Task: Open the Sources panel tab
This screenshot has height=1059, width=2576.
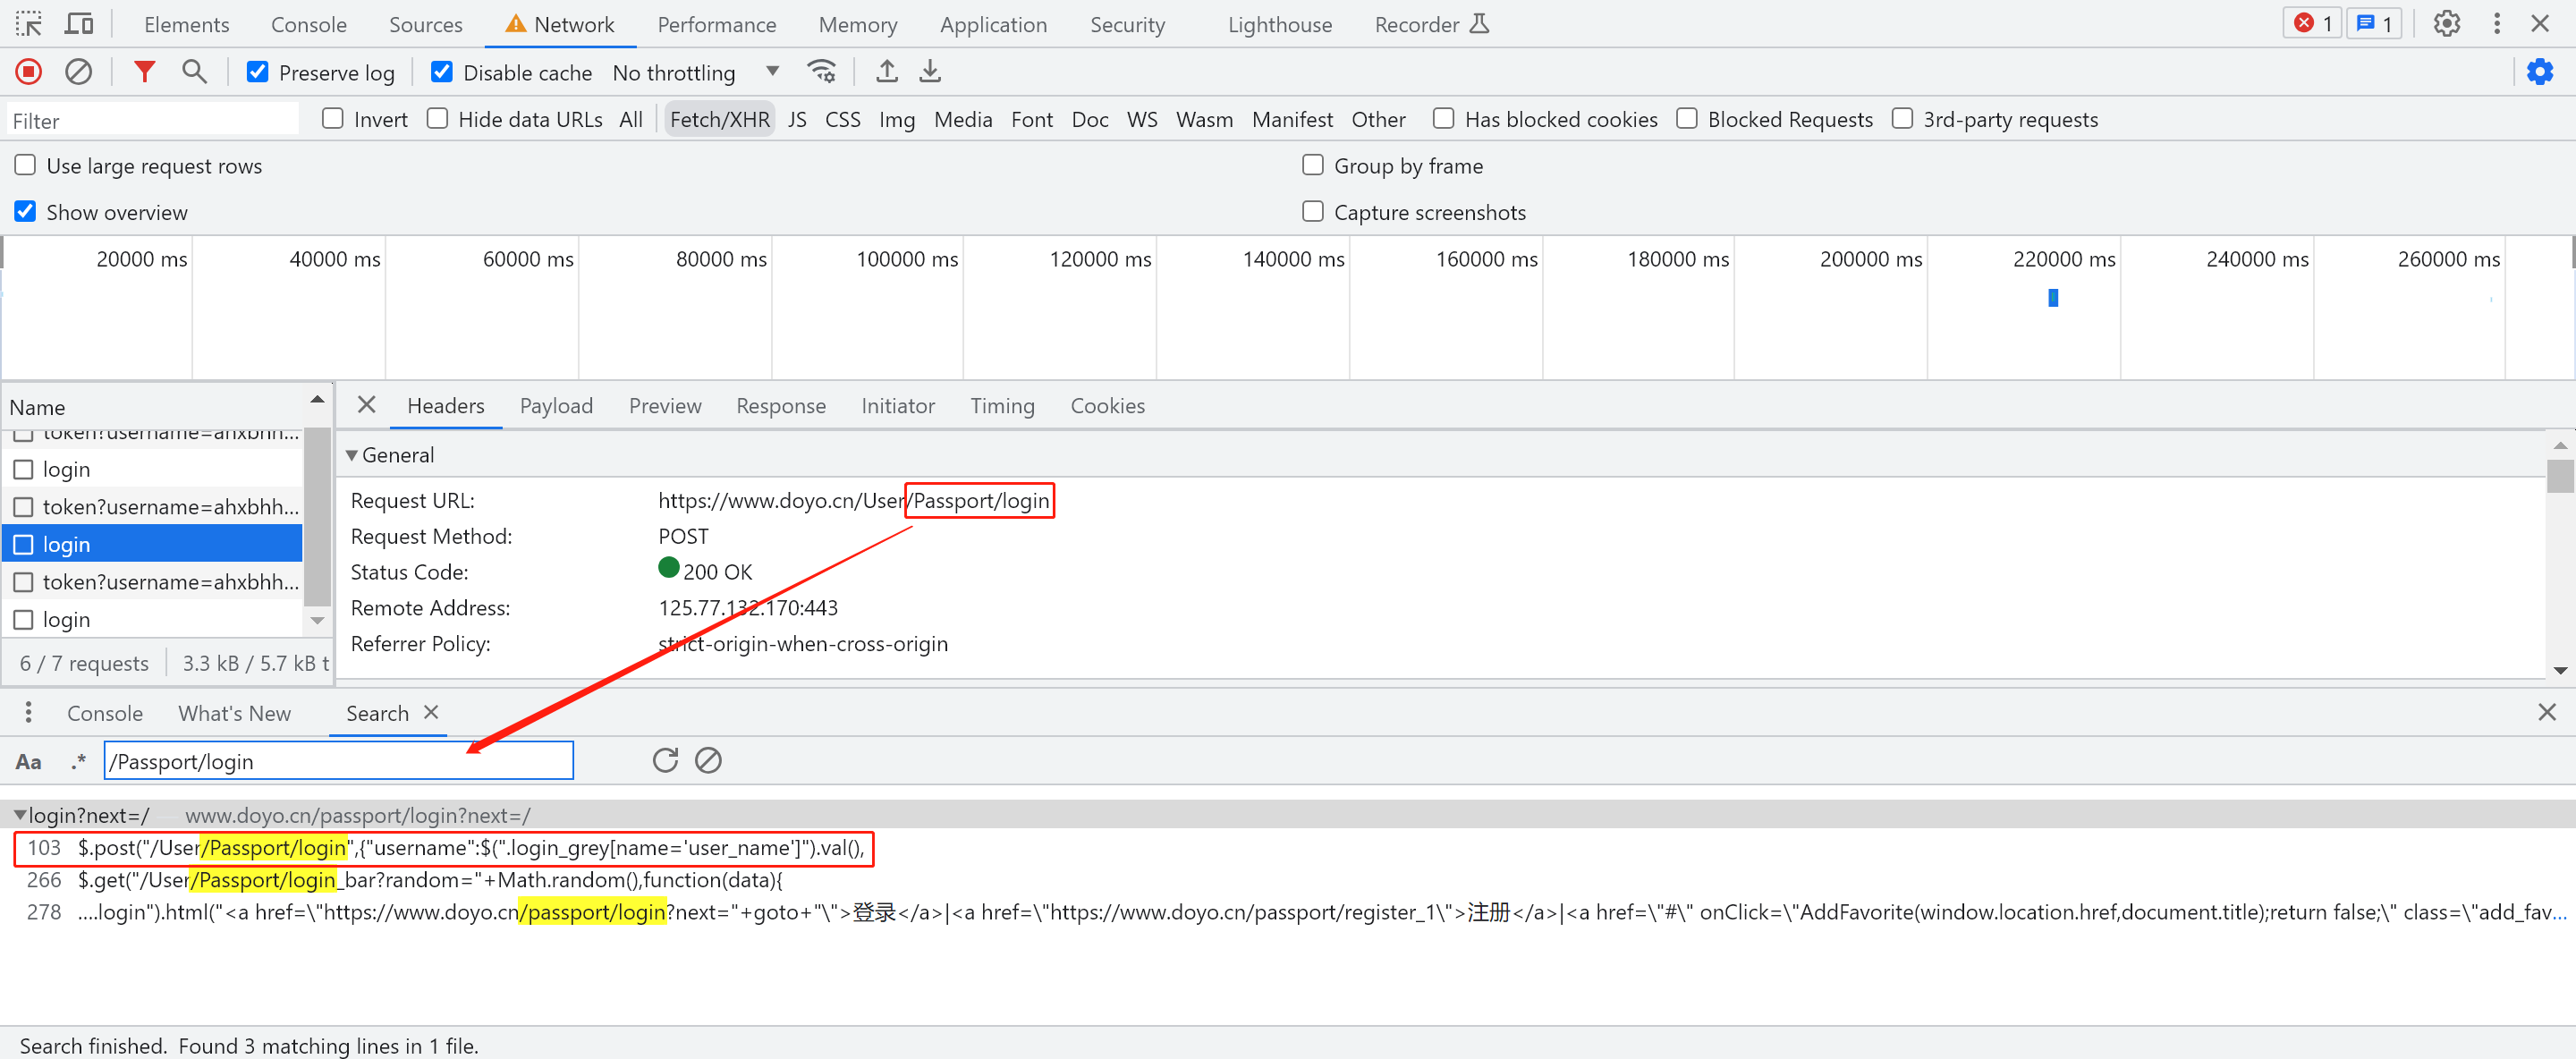Action: click(x=425, y=24)
